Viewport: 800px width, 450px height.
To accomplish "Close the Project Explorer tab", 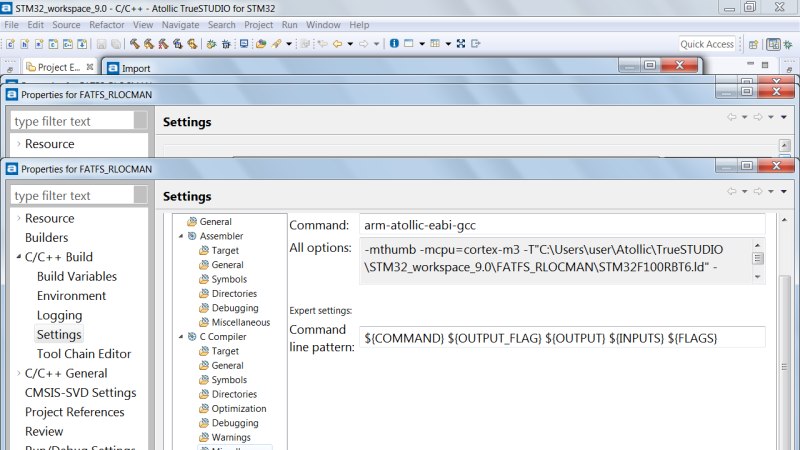I will [90, 67].
